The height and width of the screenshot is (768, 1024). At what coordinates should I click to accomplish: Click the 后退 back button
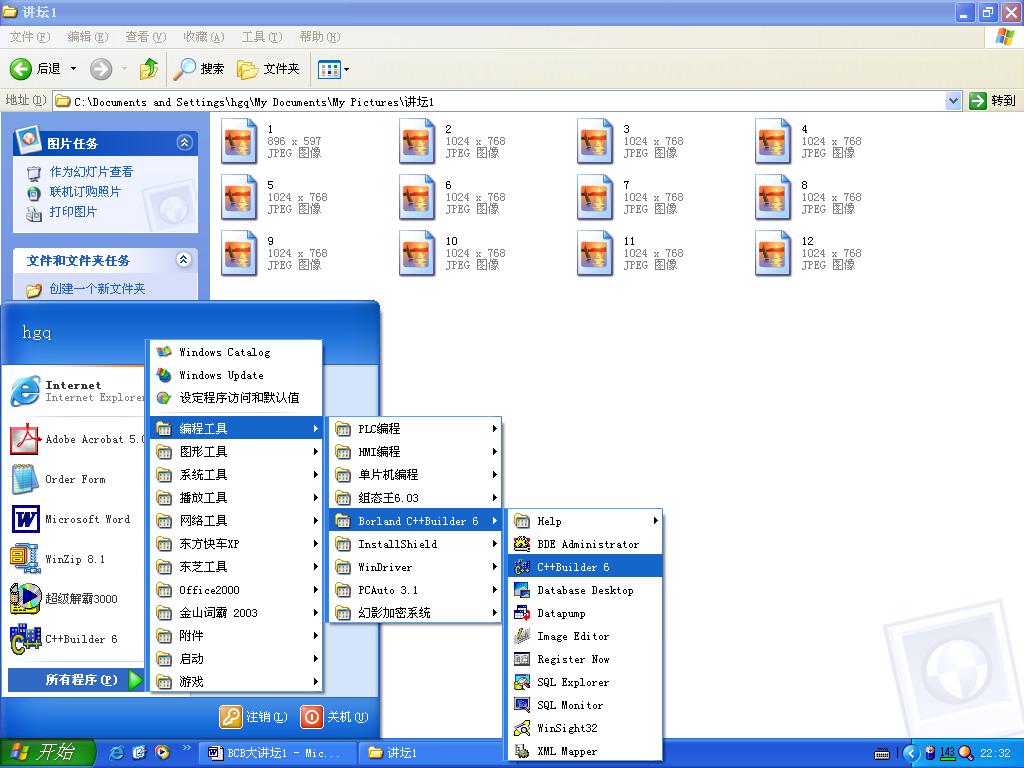(x=35, y=69)
